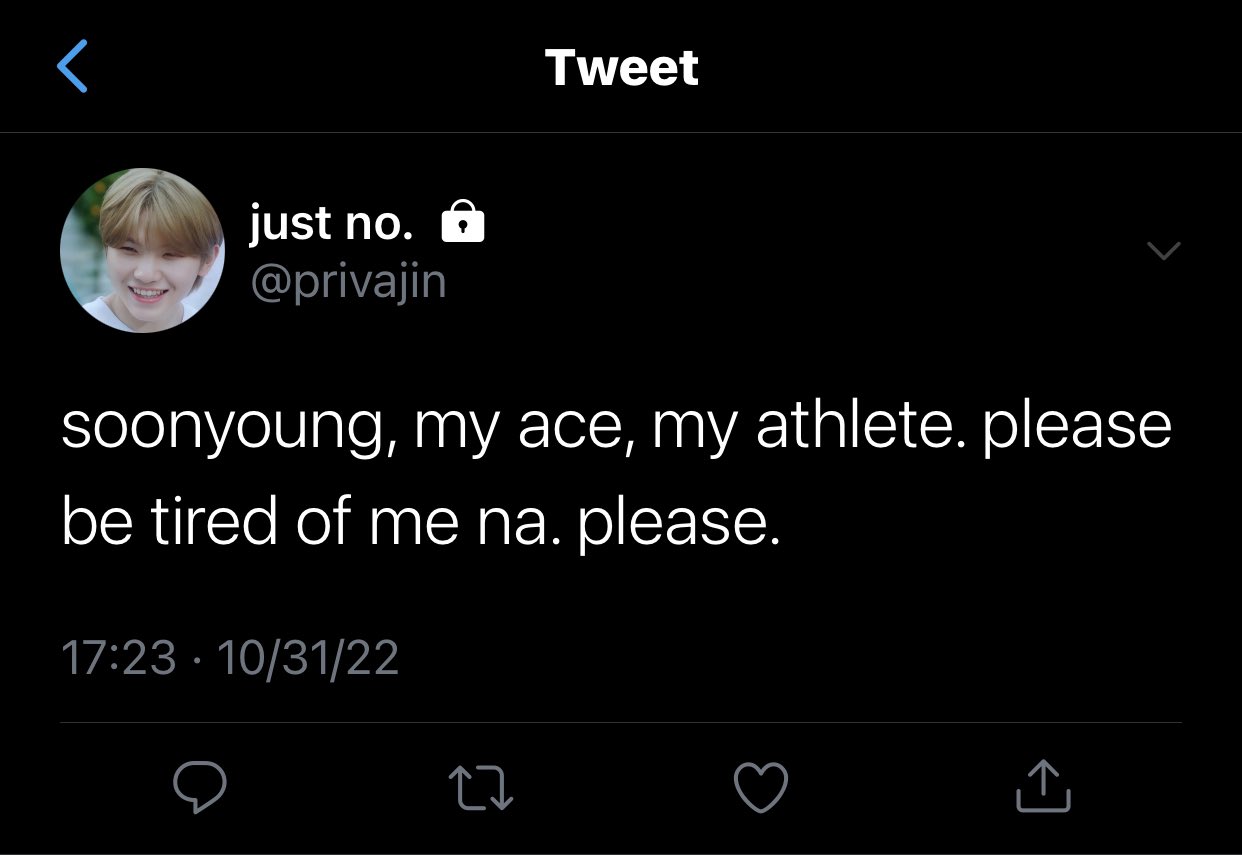This screenshot has width=1242, height=855.
Task: Tap the Tweet header title
Action: pos(622,68)
